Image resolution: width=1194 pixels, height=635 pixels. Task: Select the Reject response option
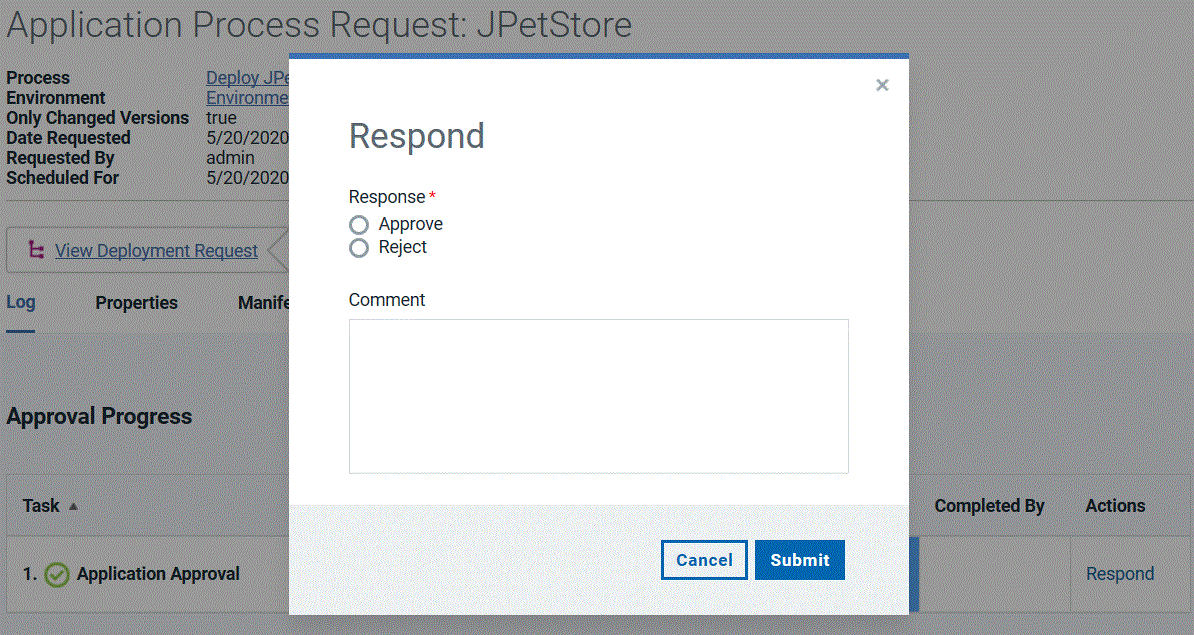(358, 248)
